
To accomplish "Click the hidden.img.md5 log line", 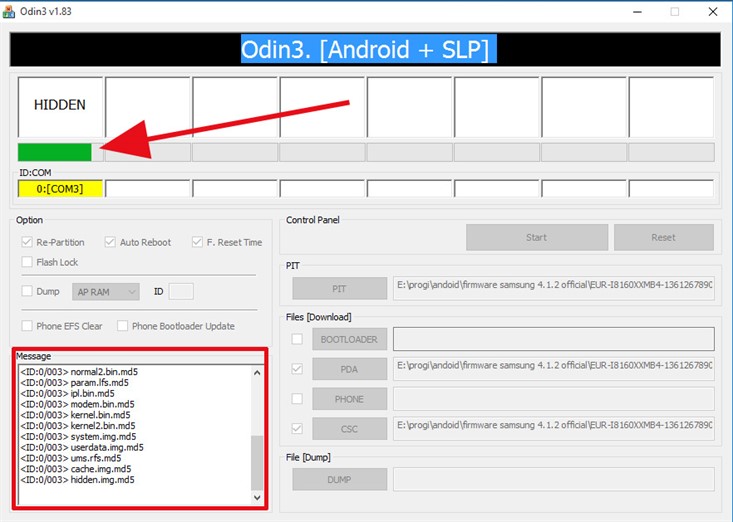I will (x=77, y=479).
